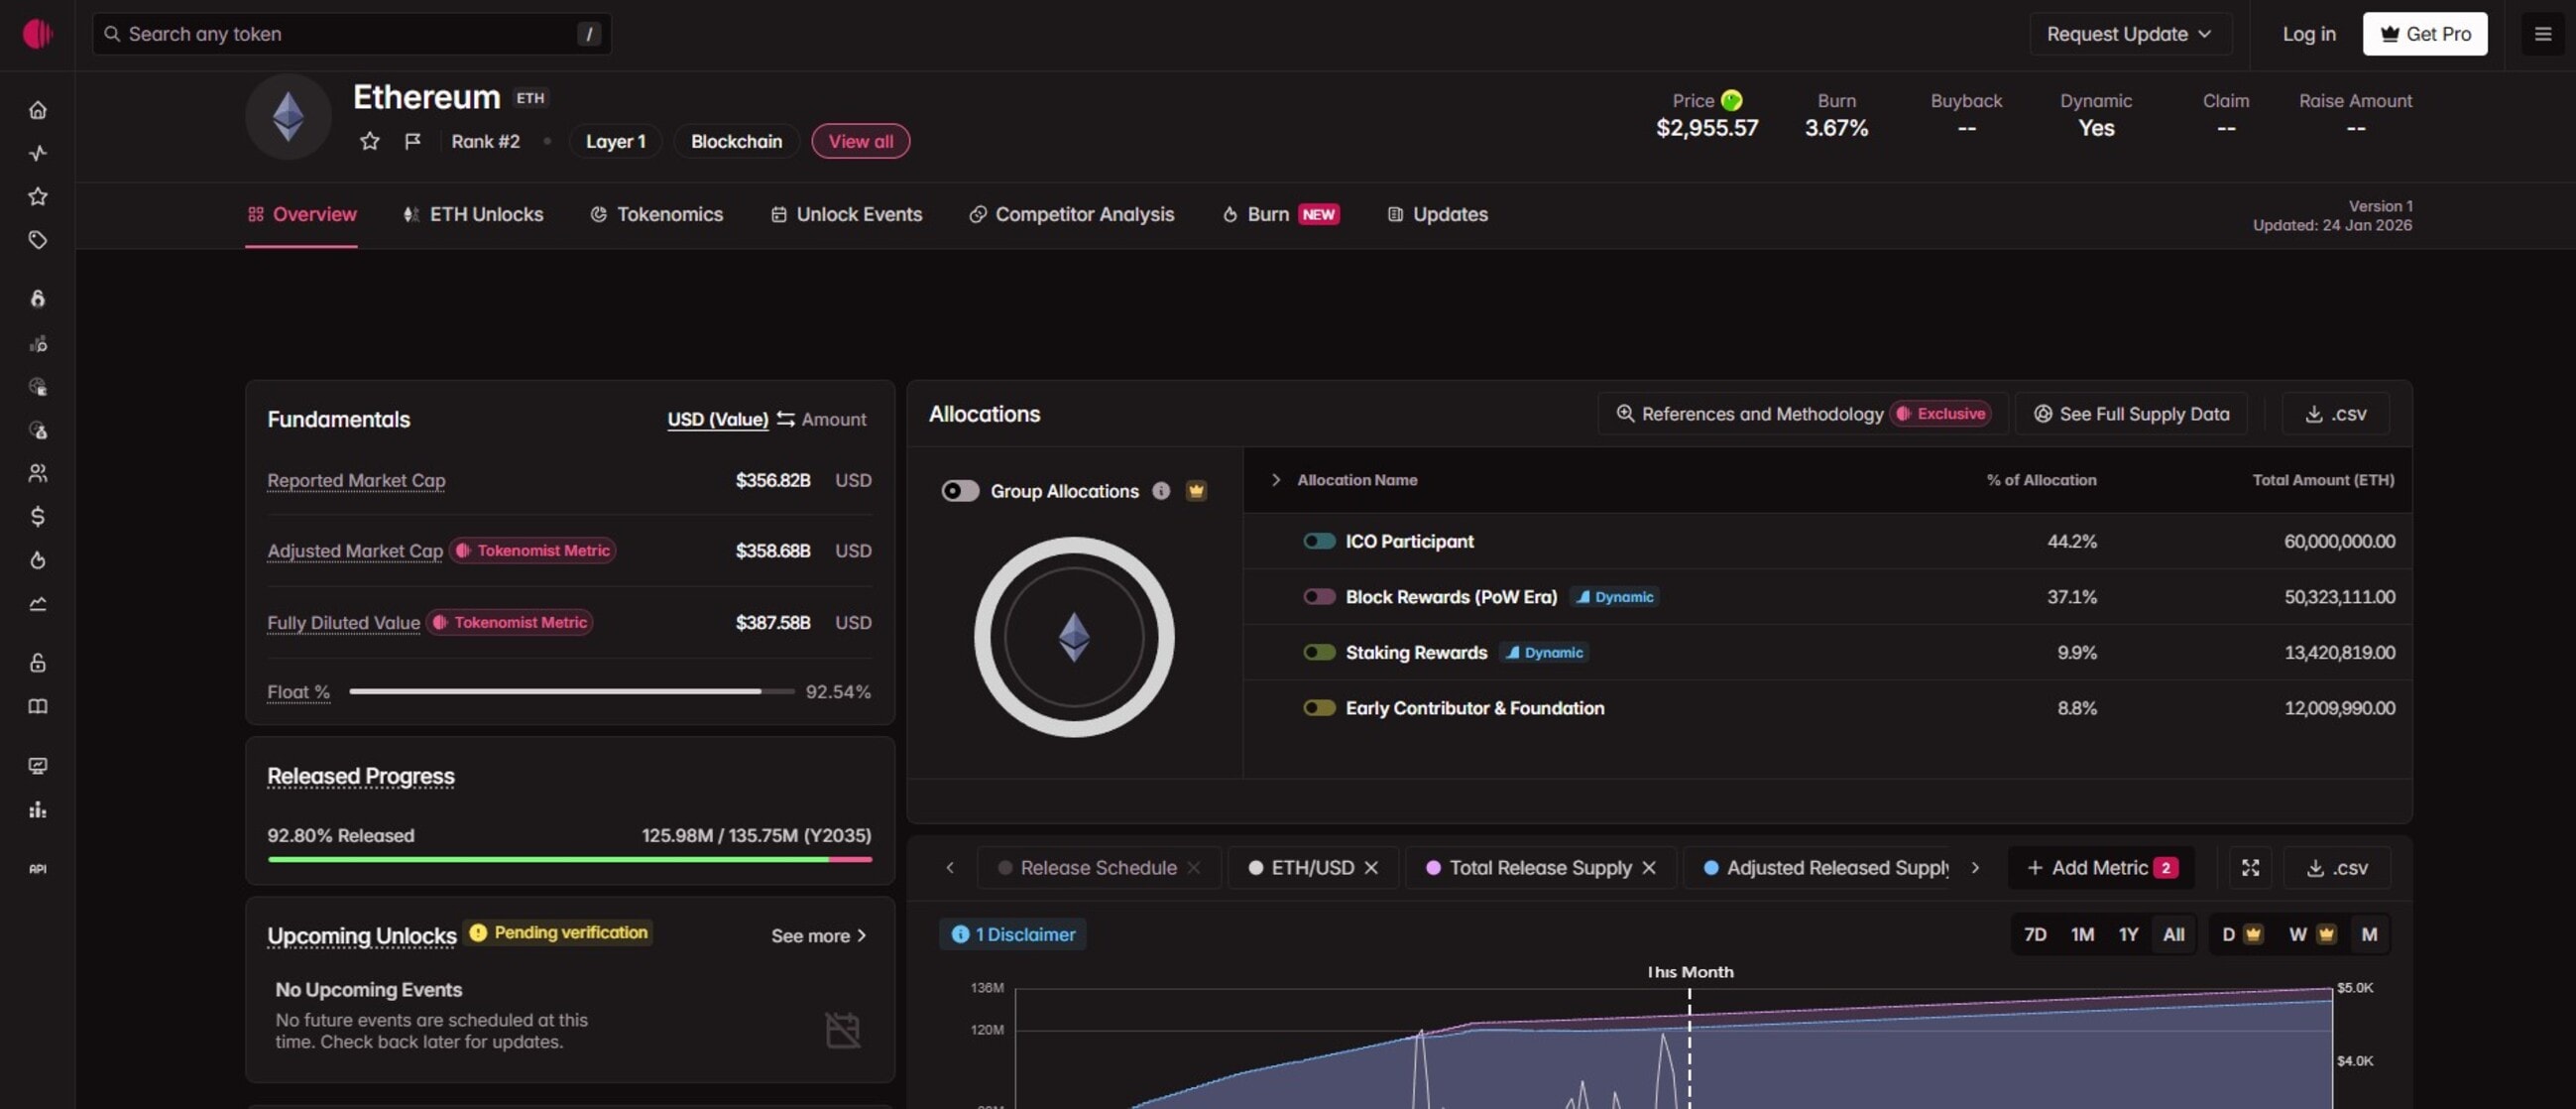The width and height of the screenshot is (2576, 1109).
Task: Expand the Allocation Name chevron
Action: click(x=1276, y=479)
